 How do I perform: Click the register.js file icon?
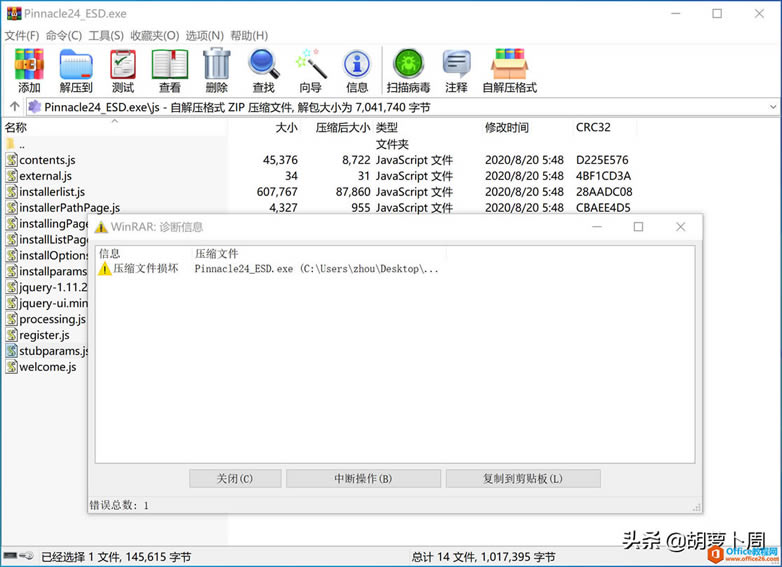pyautogui.click(x=11, y=335)
